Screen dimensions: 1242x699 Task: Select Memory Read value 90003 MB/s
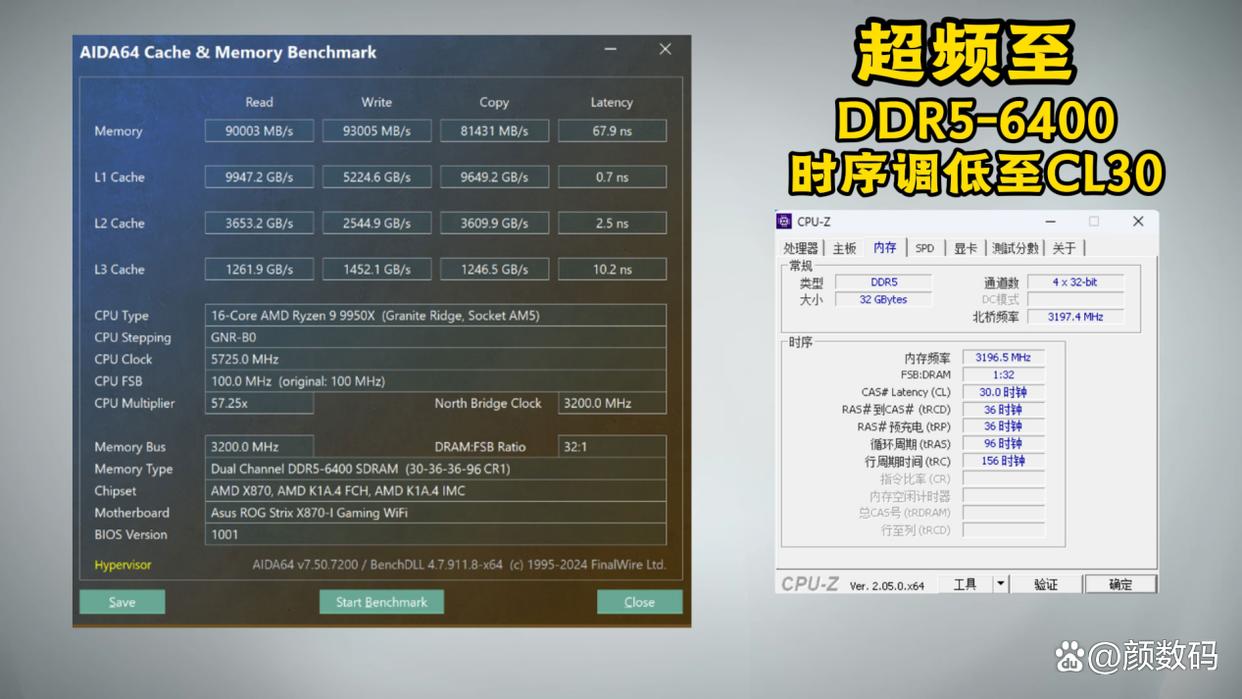259,131
